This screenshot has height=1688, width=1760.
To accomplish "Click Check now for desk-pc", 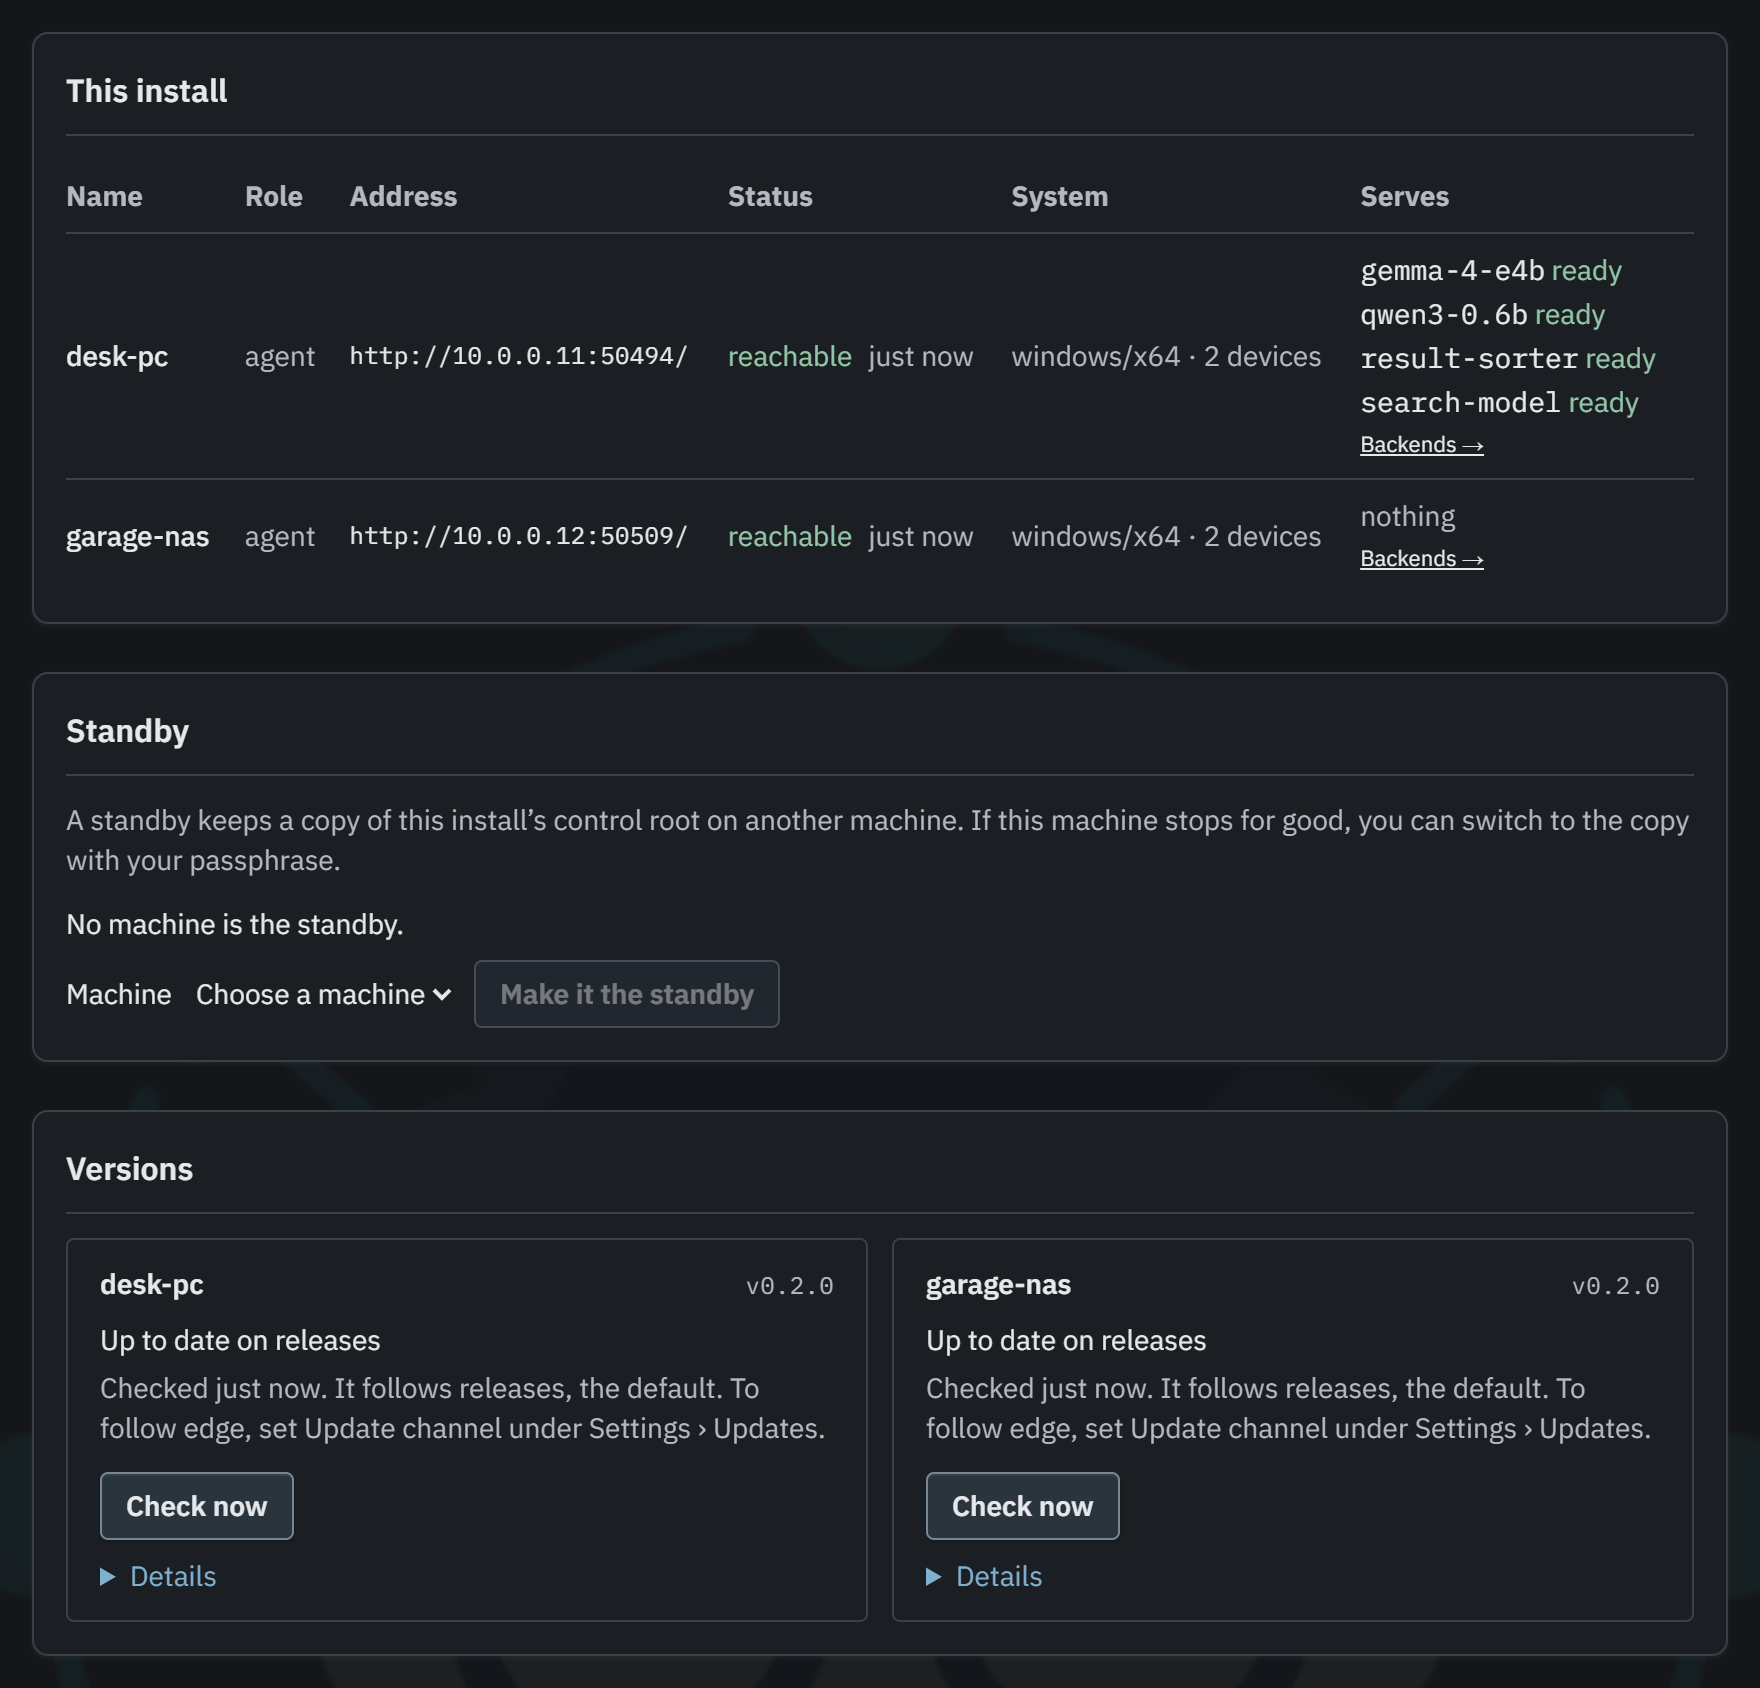I will click(197, 1506).
